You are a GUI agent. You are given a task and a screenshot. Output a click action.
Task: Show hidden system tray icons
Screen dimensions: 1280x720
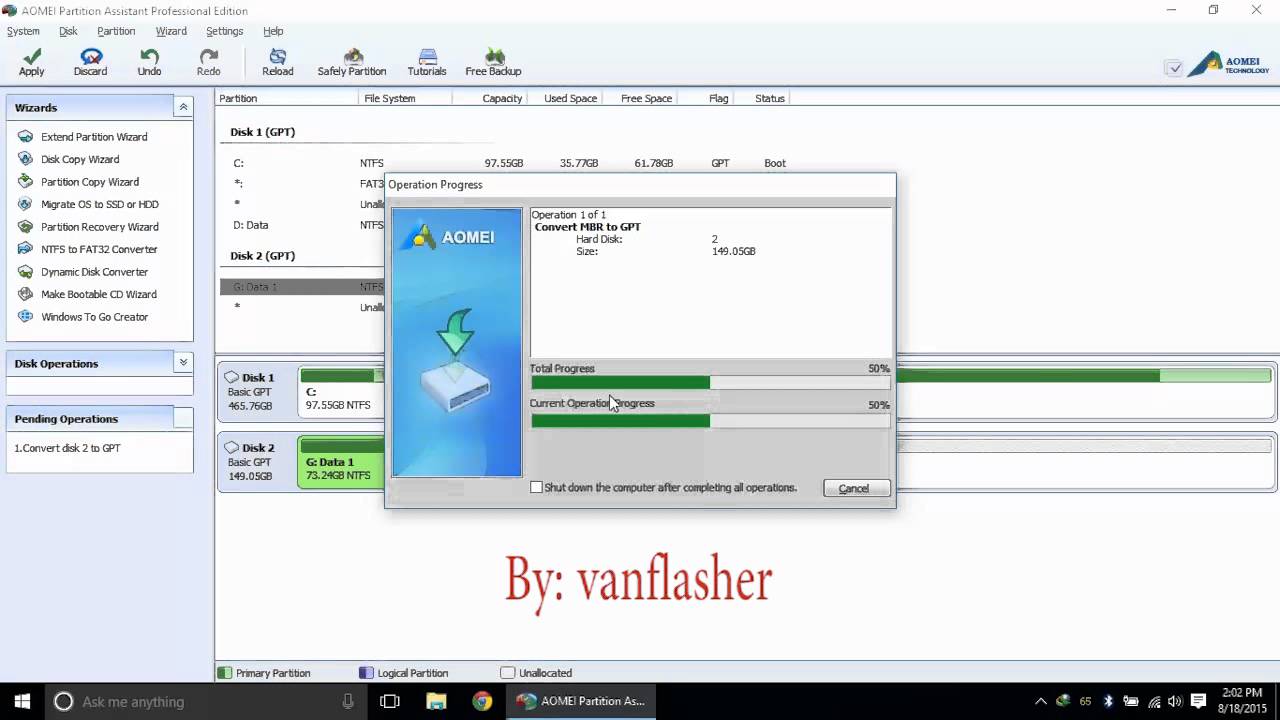tap(1041, 701)
